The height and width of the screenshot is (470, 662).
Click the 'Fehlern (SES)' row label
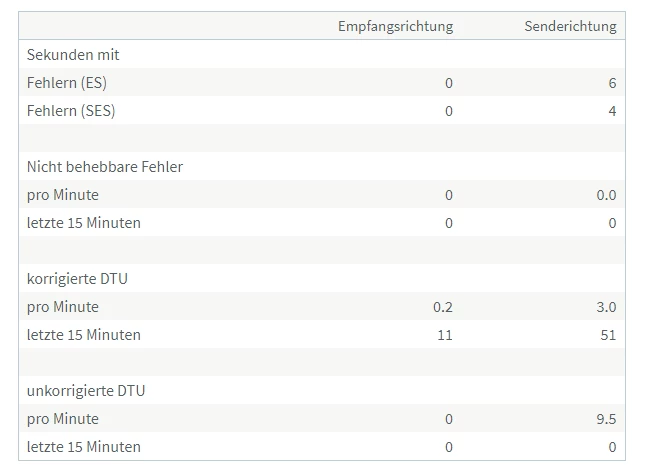(x=71, y=111)
